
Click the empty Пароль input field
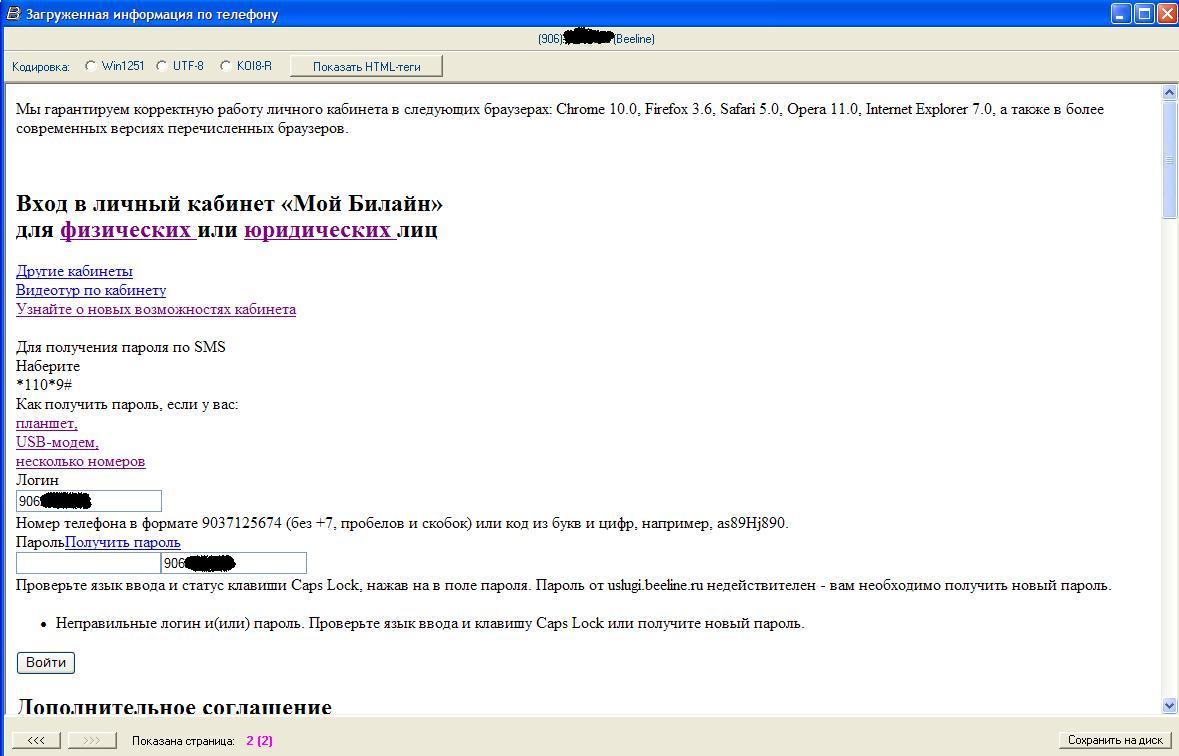click(88, 563)
